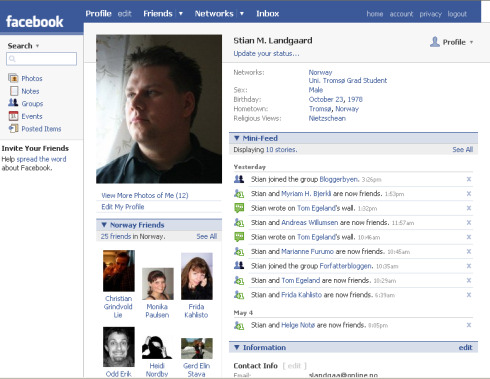Hide the Tom Egeland friendship story
This screenshot has height=379, width=490.
click(469, 280)
